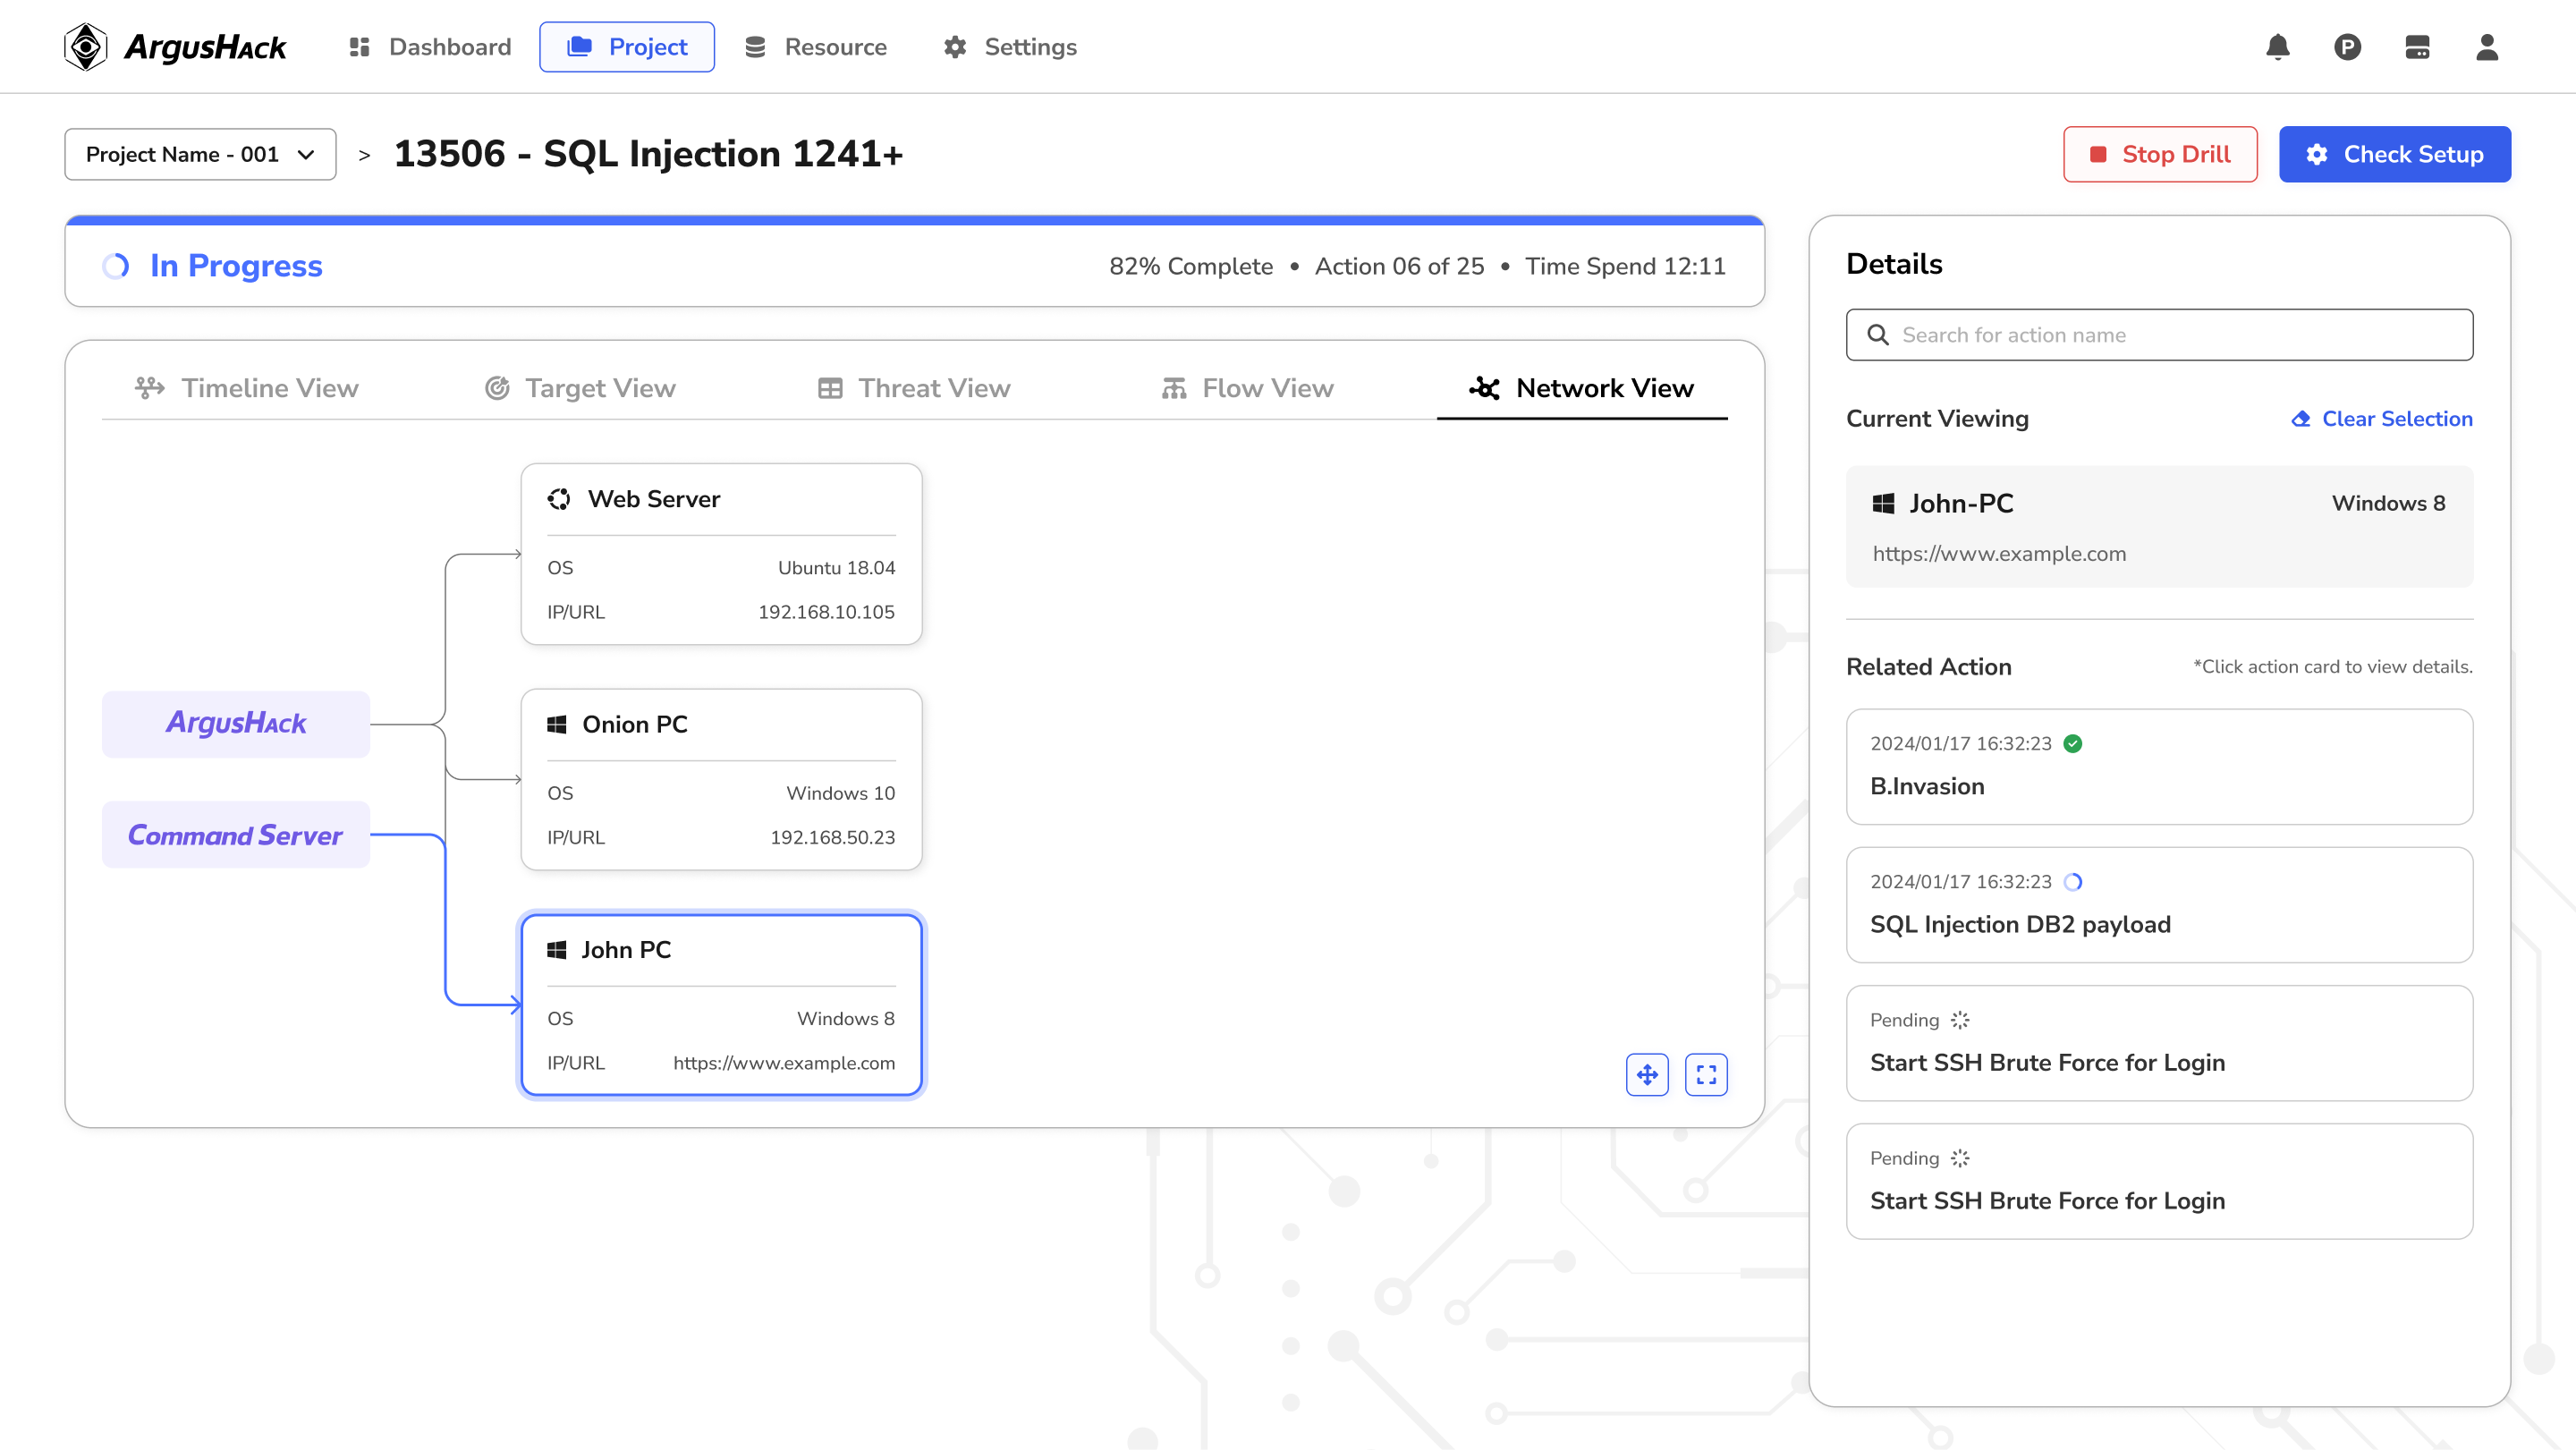Screen dimensions: 2576x1450
Task: Click the green check icon on B.Invasion
Action: 2073,743
